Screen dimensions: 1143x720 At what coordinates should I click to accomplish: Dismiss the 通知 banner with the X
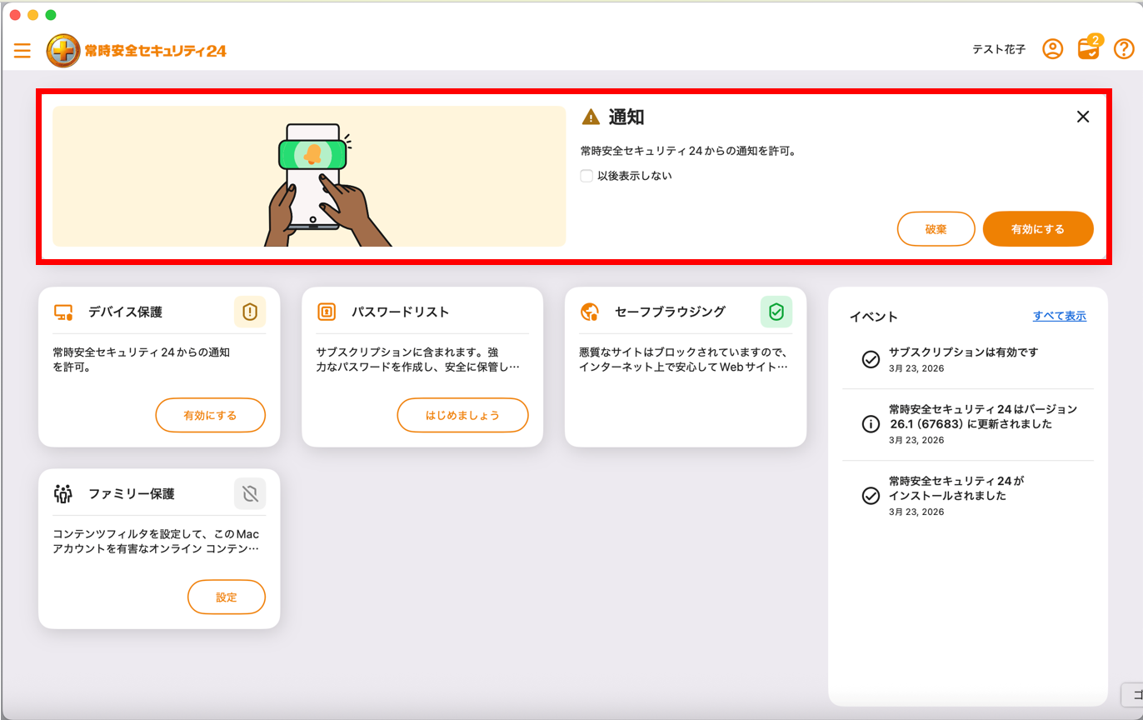1082,116
